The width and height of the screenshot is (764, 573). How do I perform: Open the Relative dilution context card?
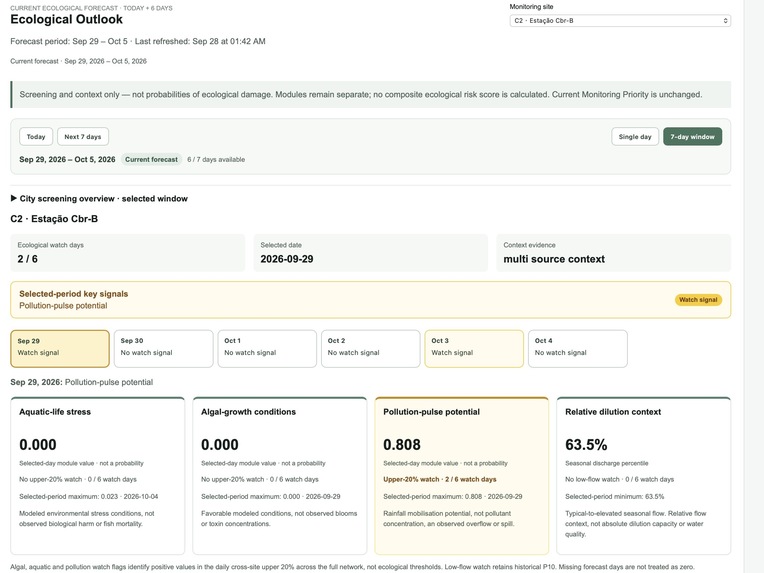coord(644,476)
